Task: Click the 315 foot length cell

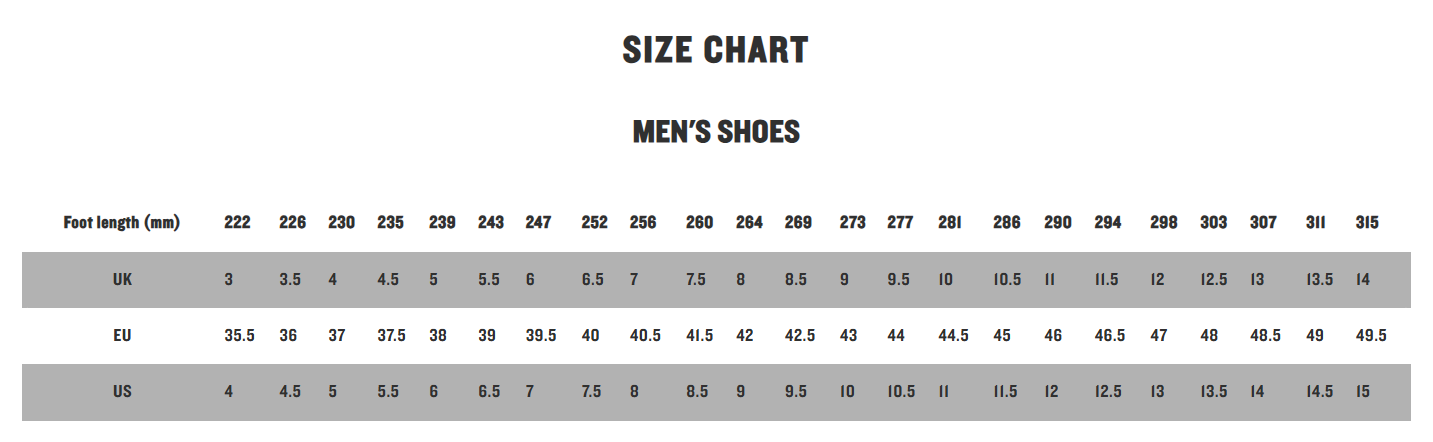Action: click(1367, 223)
